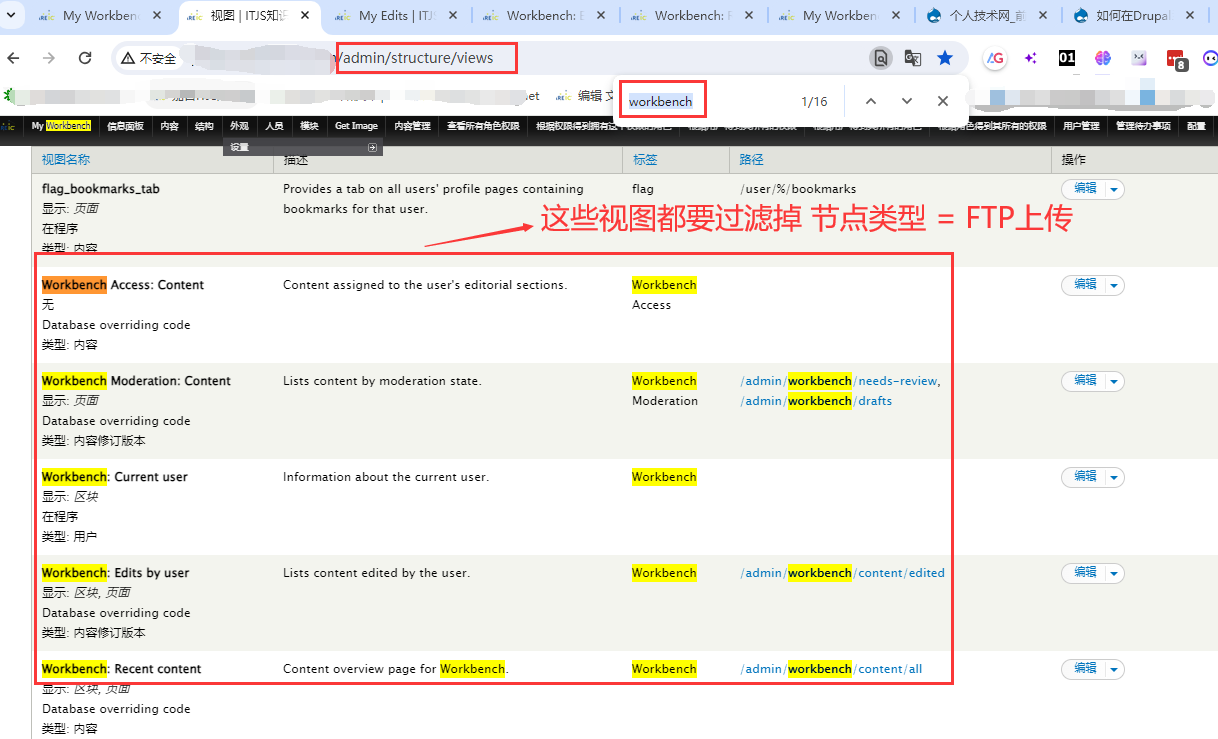The height and width of the screenshot is (739, 1218).
Task: Expand actions dropdown for Workbench Access: Content
Action: pyautogui.click(x=1114, y=285)
